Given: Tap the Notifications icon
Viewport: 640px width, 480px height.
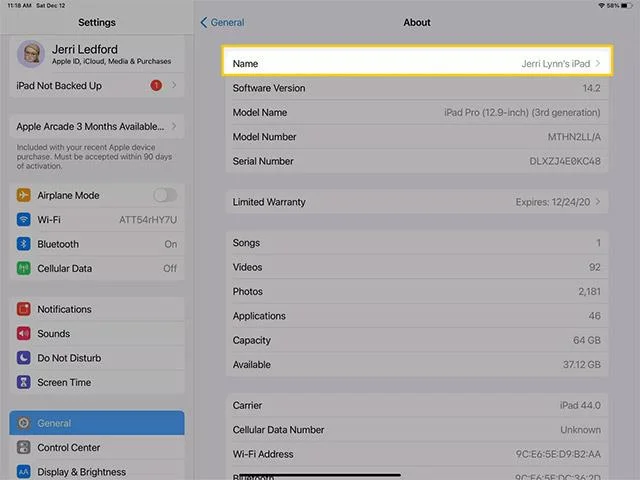Looking at the screenshot, I should pyautogui.click(x=24, y=309).
